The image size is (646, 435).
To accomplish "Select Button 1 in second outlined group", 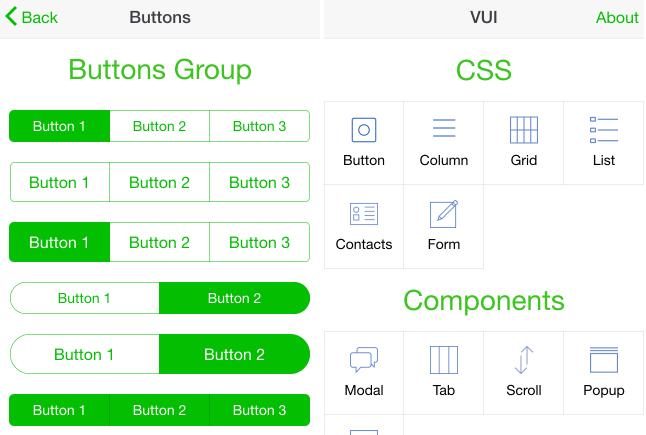I will tap(60, 182).
